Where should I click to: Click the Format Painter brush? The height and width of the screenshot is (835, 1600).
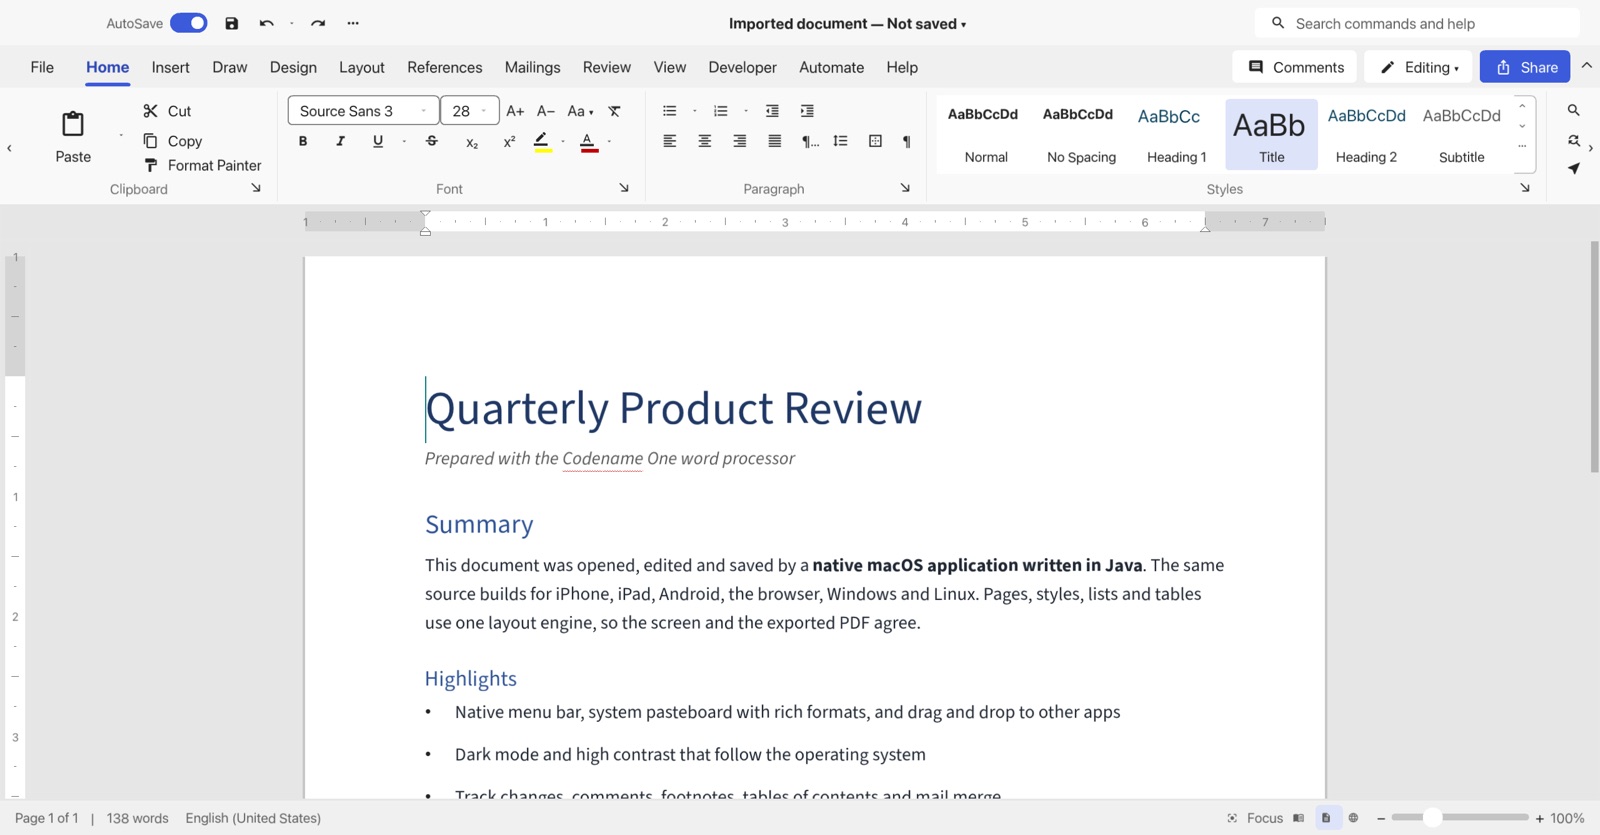coord(151,165)
